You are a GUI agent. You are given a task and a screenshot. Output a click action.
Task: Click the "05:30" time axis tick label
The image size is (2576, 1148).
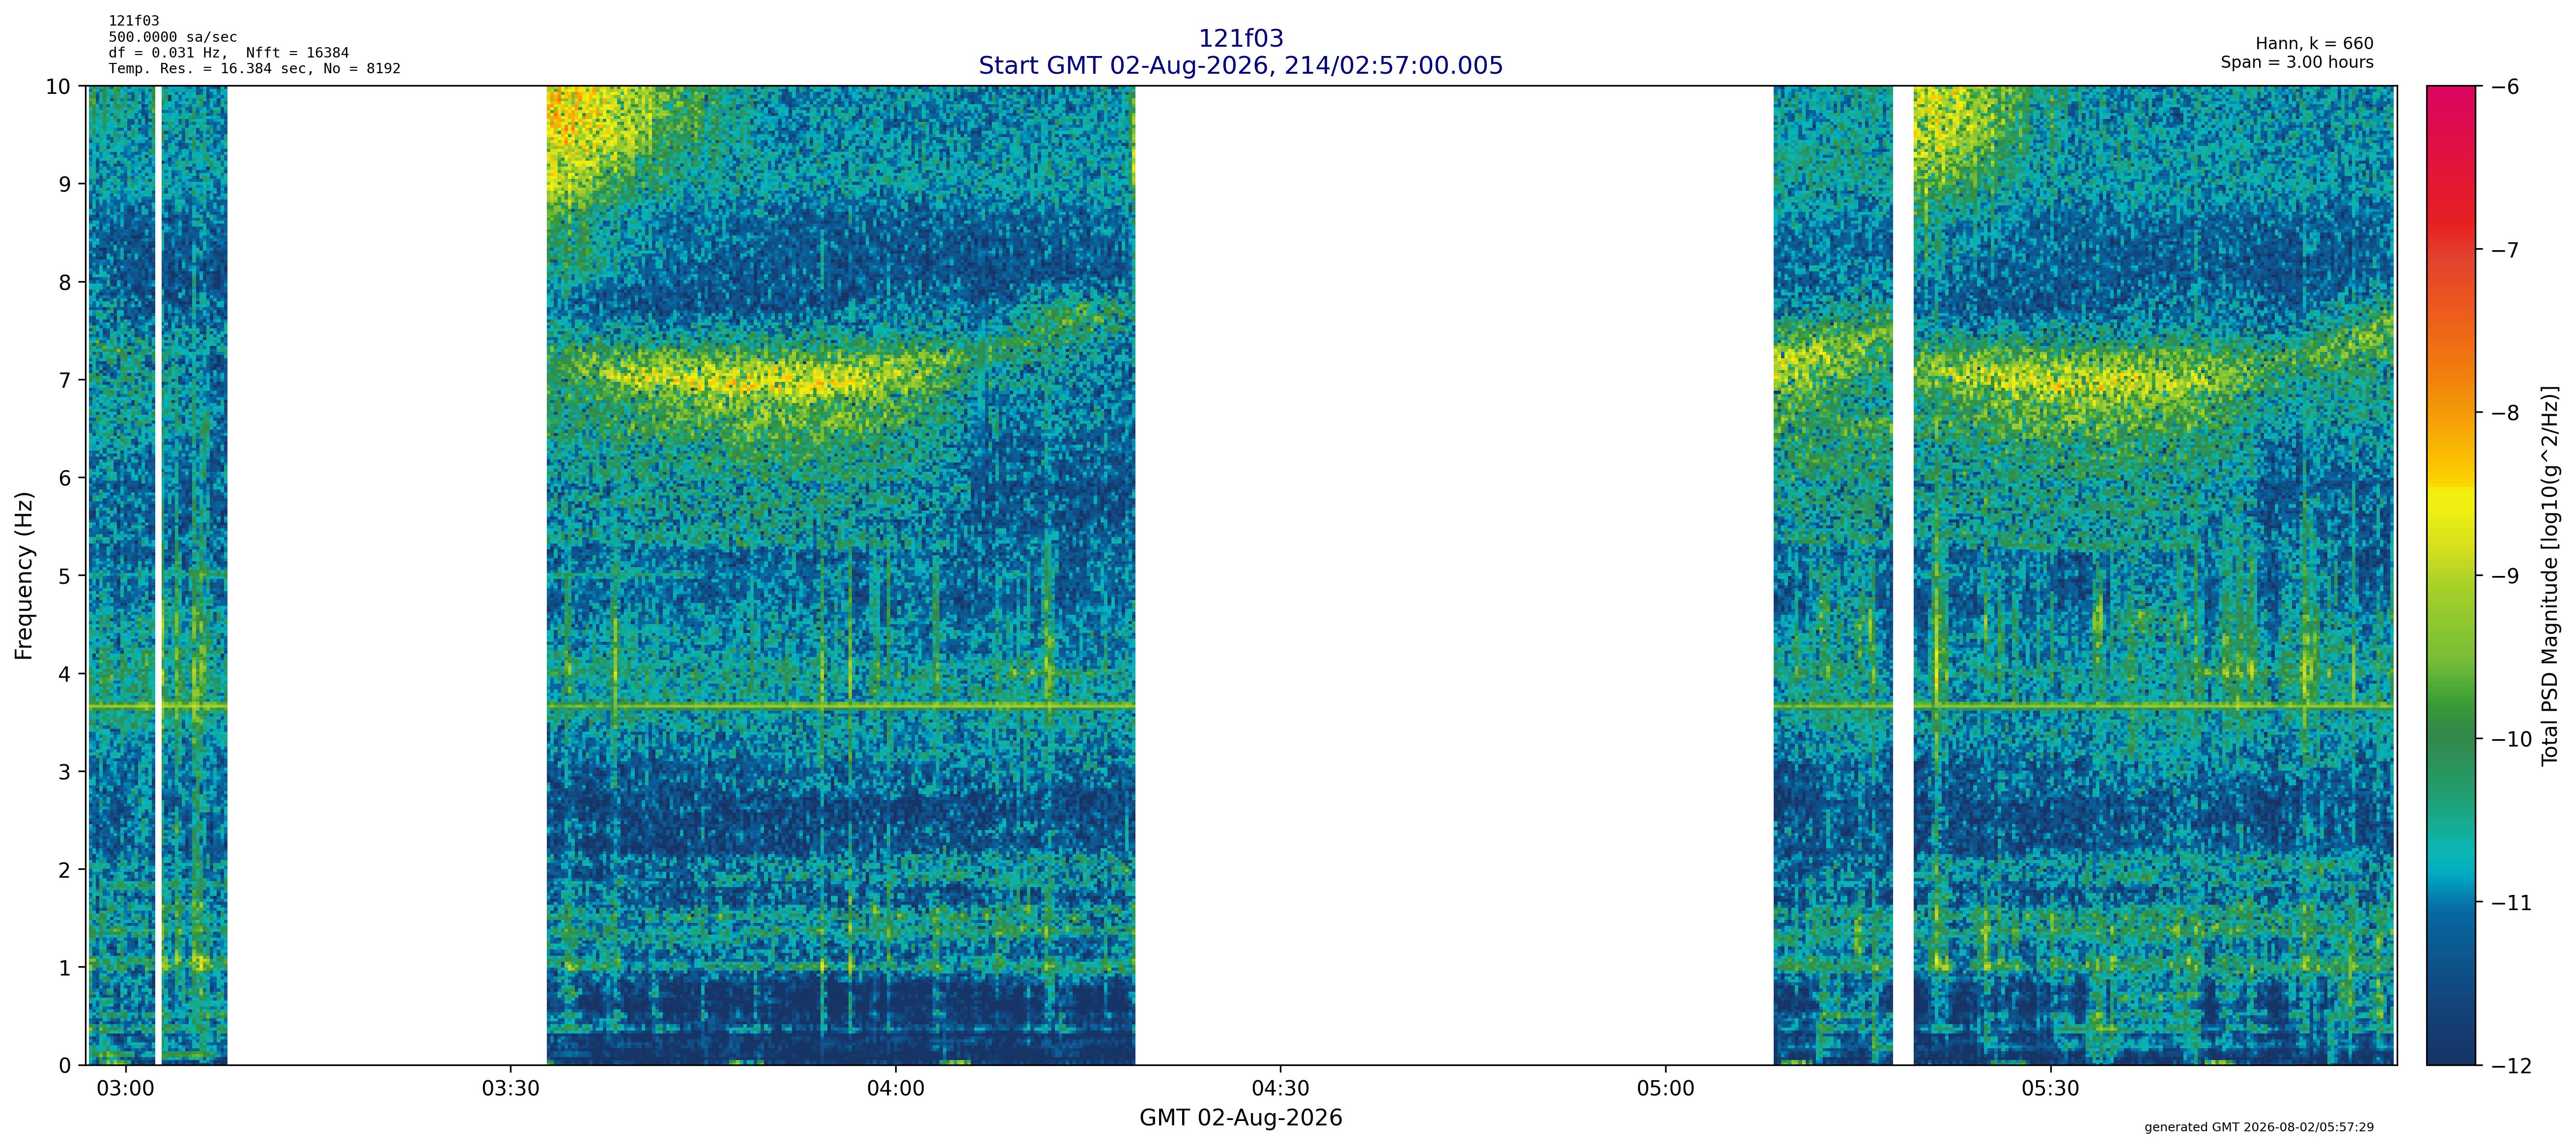click(x=2050, y=1088)
